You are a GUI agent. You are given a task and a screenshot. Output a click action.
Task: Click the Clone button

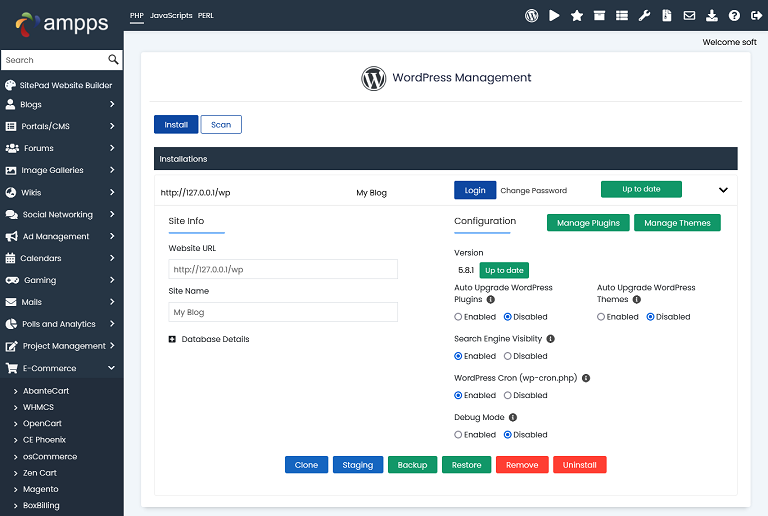(x=306, y=465)
